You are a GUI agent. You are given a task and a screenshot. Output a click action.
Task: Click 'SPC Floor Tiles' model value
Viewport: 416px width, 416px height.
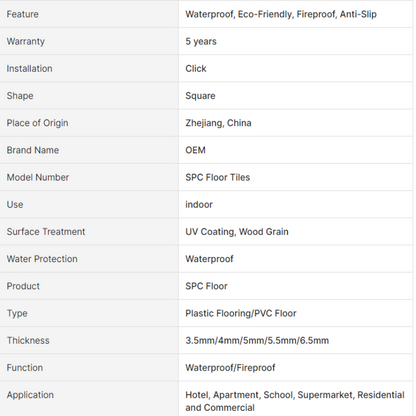[x=218, y=177]
